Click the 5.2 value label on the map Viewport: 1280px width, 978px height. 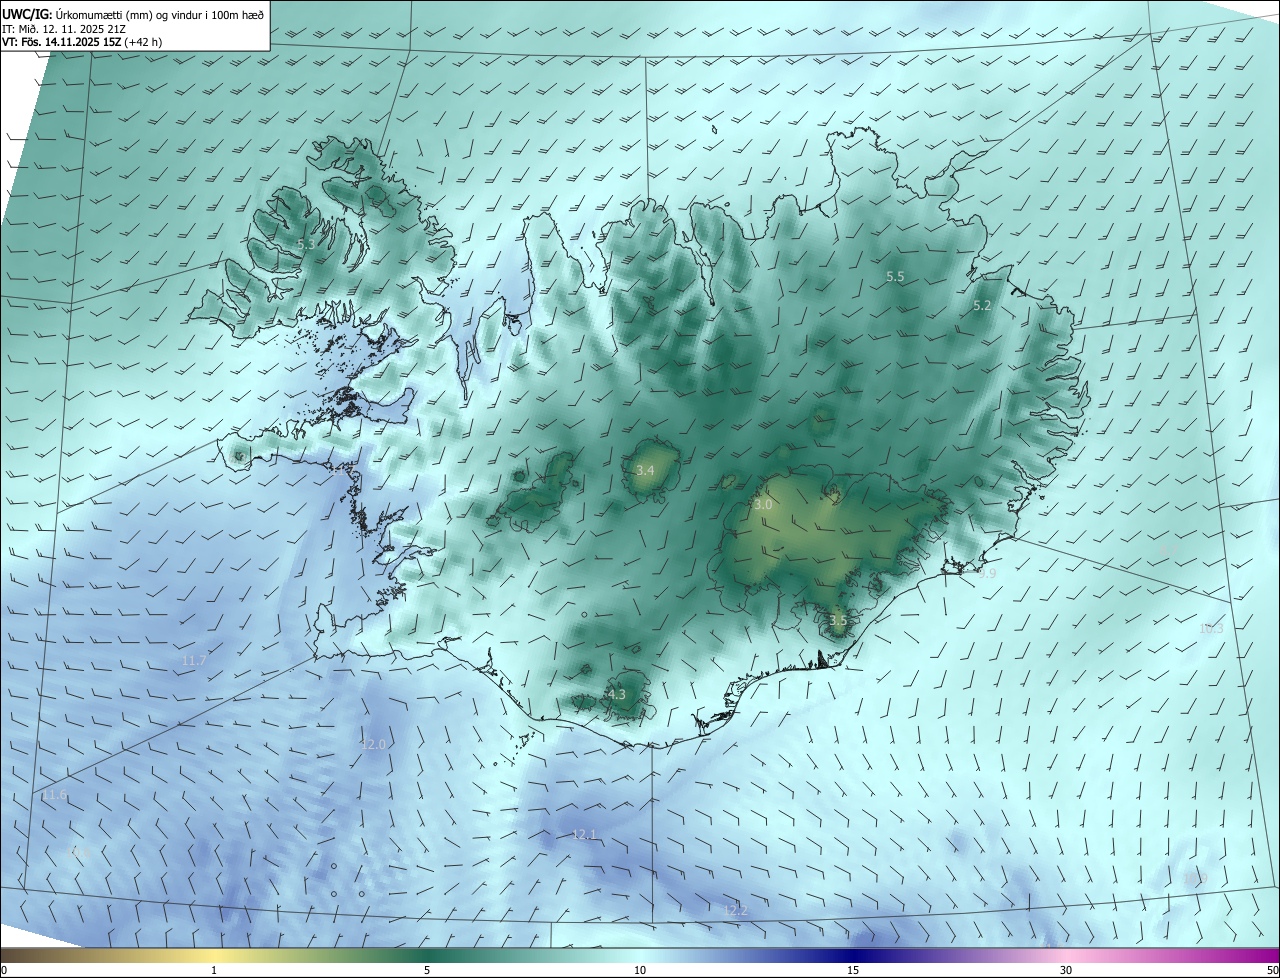click(x=982, y=306)
